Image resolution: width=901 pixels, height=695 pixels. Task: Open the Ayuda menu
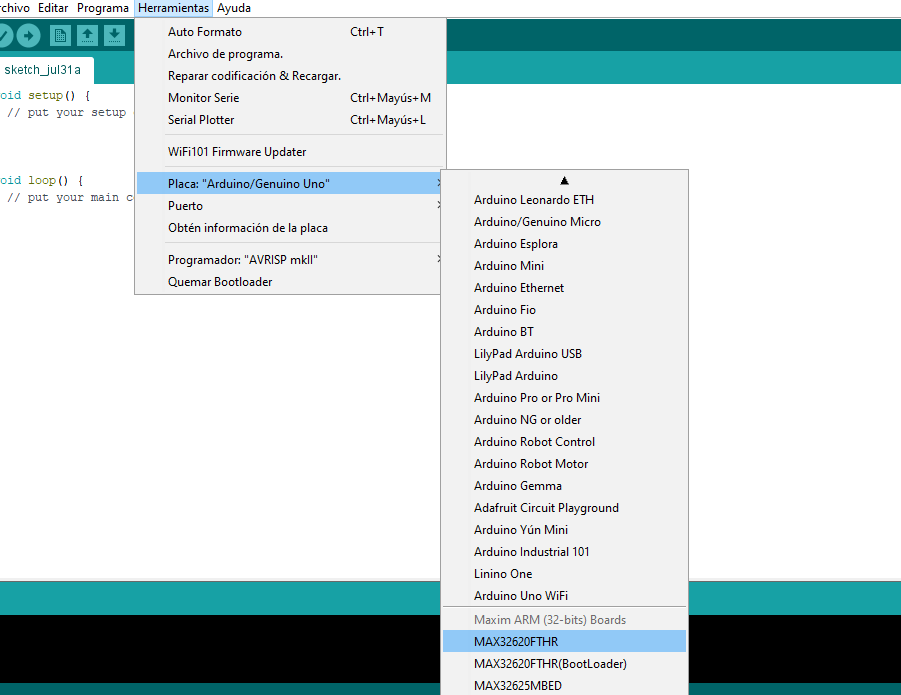[233, 8]
